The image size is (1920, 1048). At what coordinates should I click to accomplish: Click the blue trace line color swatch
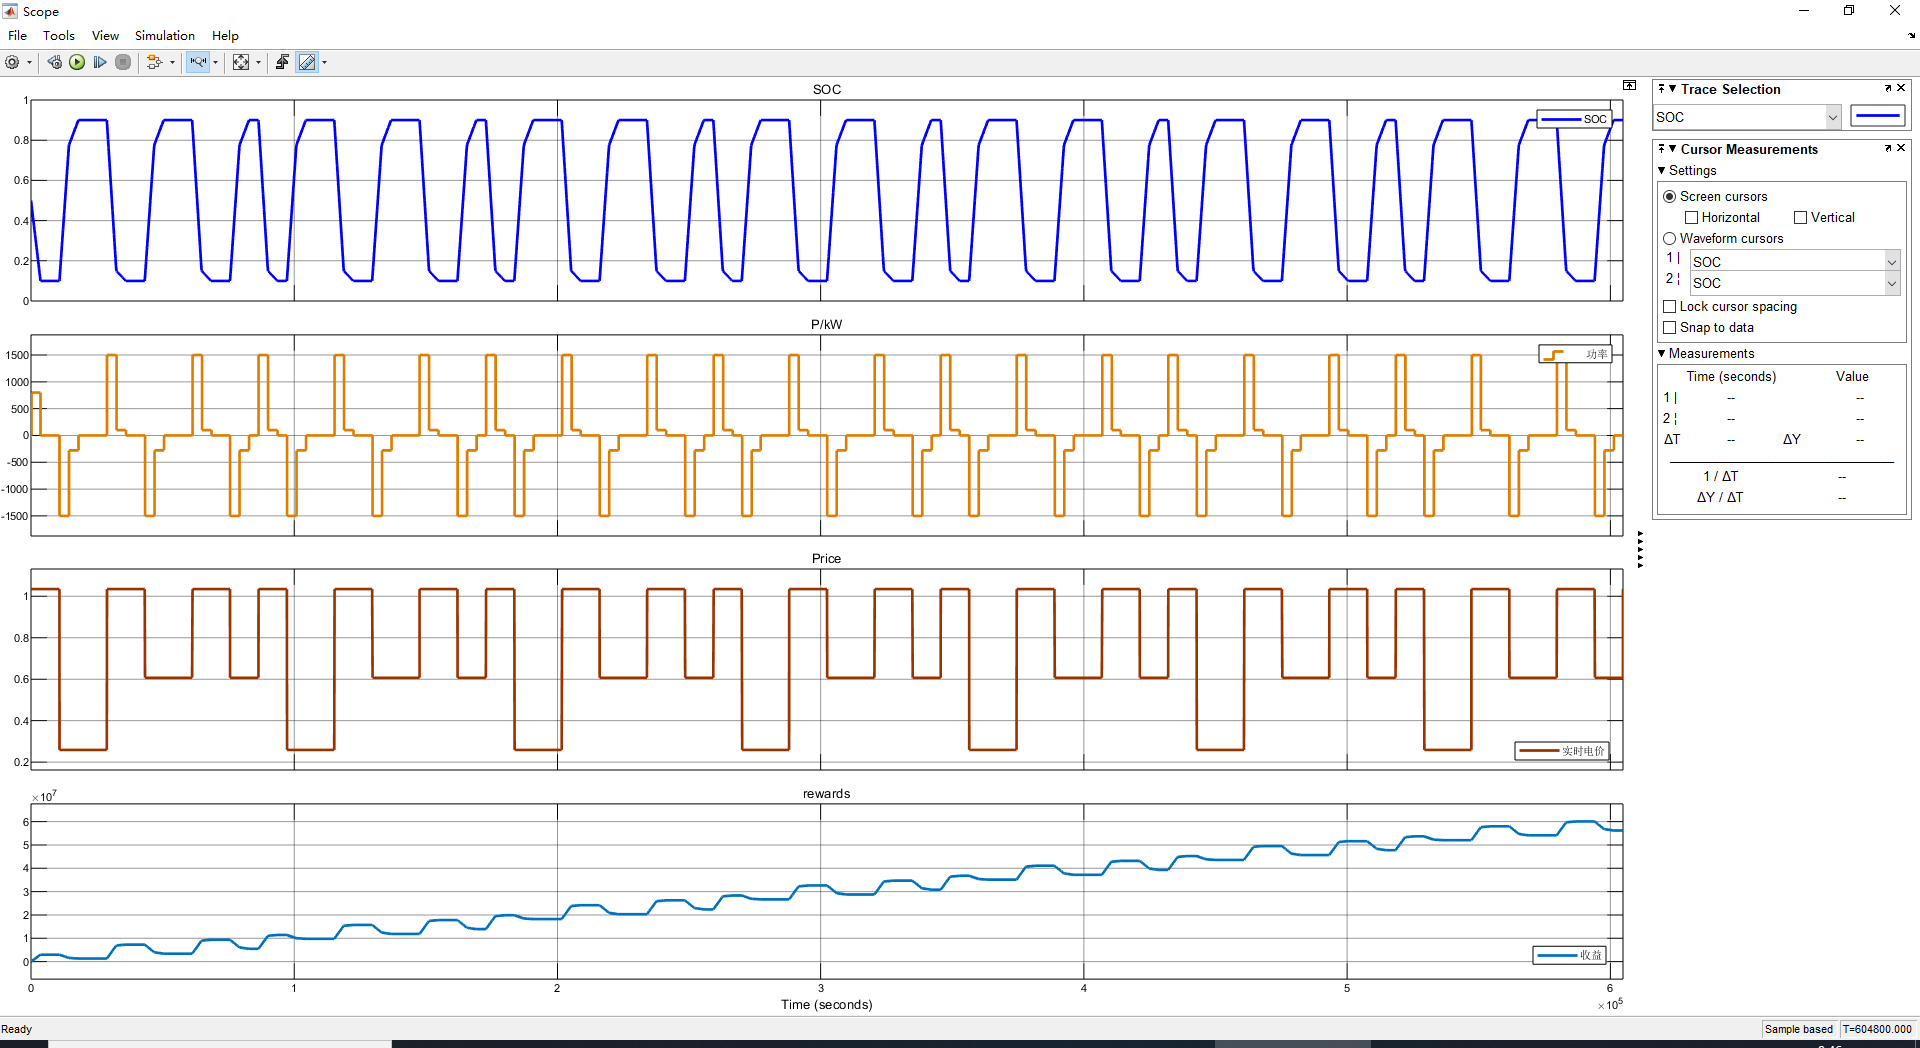pyautogui.click(x=1877, y=117)
